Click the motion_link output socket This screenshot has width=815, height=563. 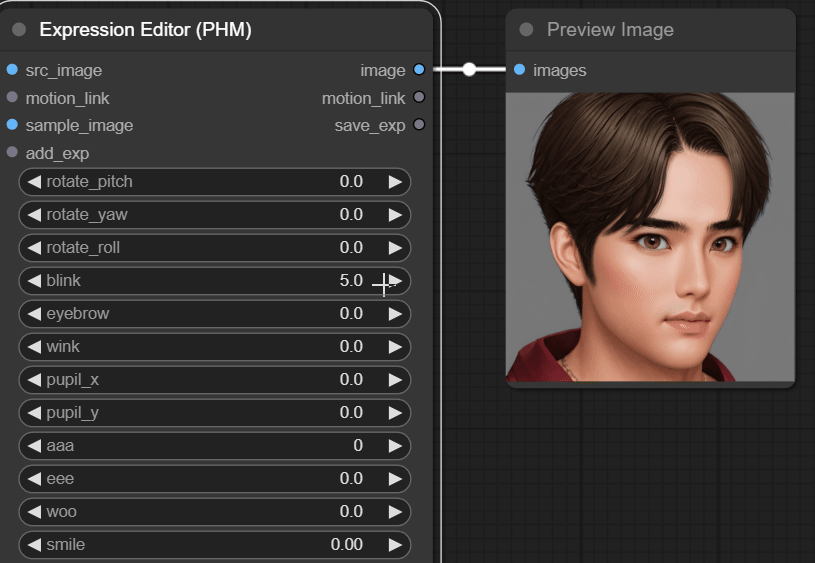419,97
